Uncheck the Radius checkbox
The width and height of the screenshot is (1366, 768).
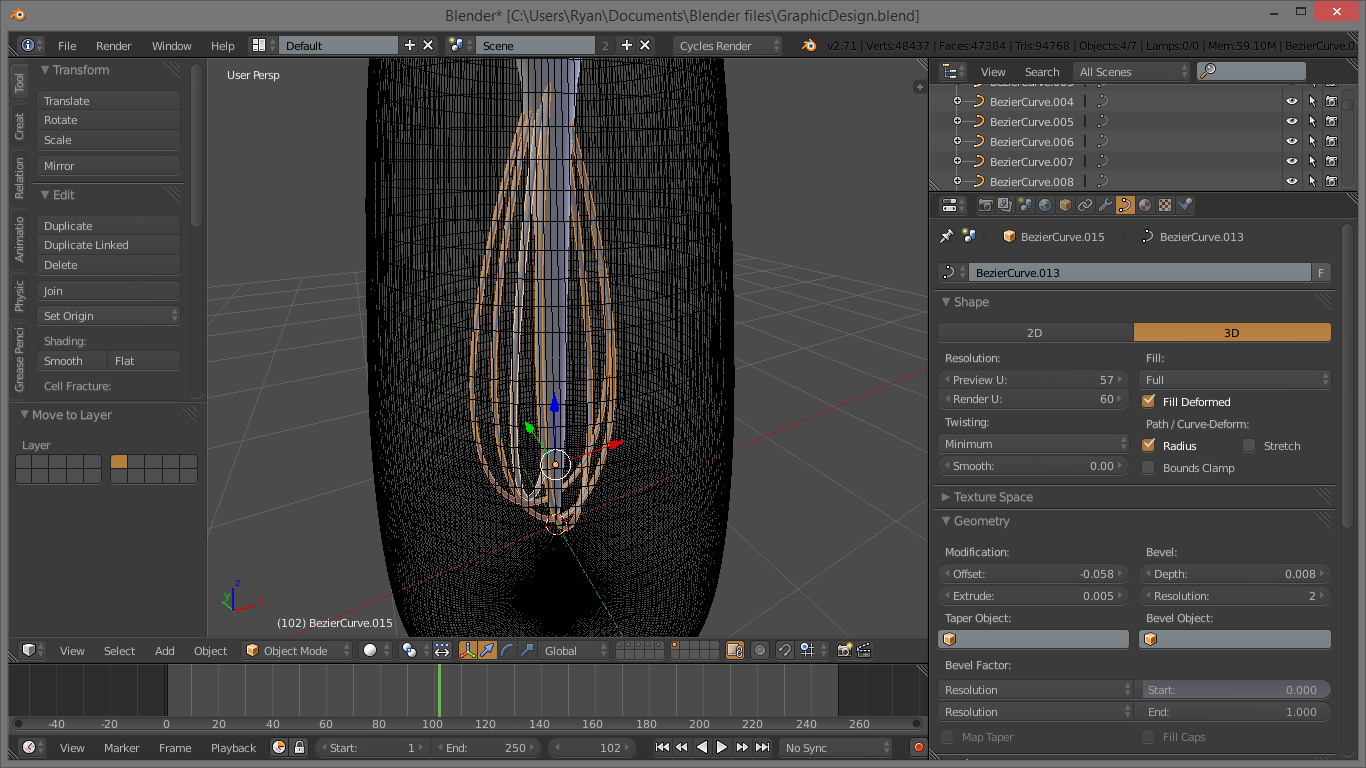pyautogui.click(x=1148, y=445)
